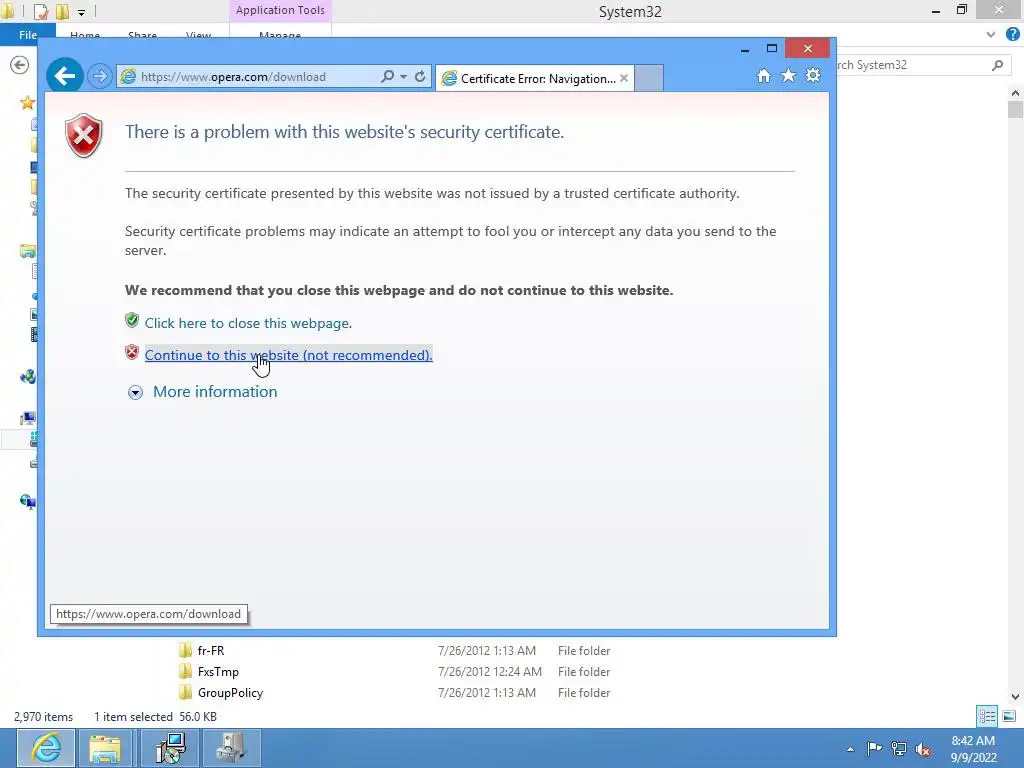Open the Server Manager taskbar icon
This screenshot has width=1024, height=768.
(x=231, y=748)
